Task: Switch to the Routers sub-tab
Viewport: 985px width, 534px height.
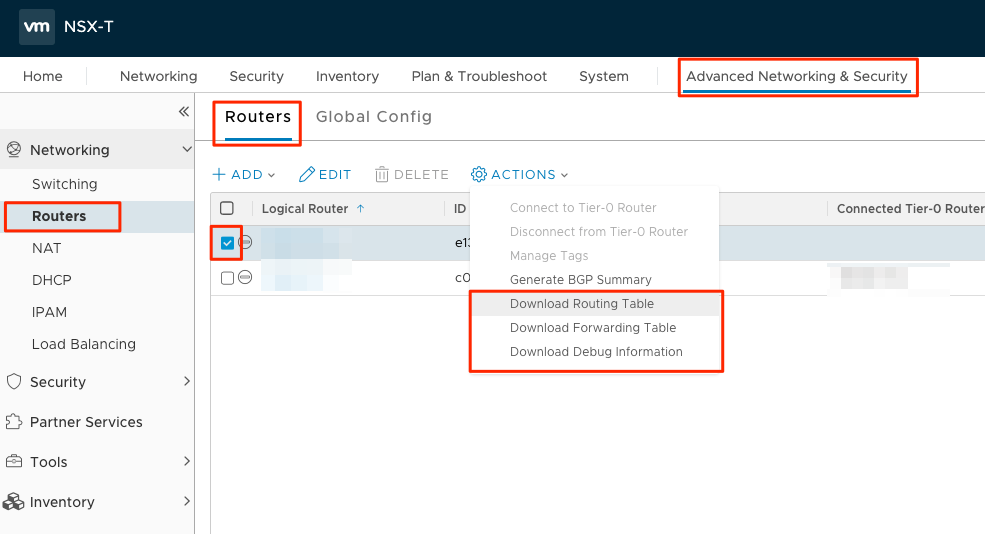Action: (258, 117)
